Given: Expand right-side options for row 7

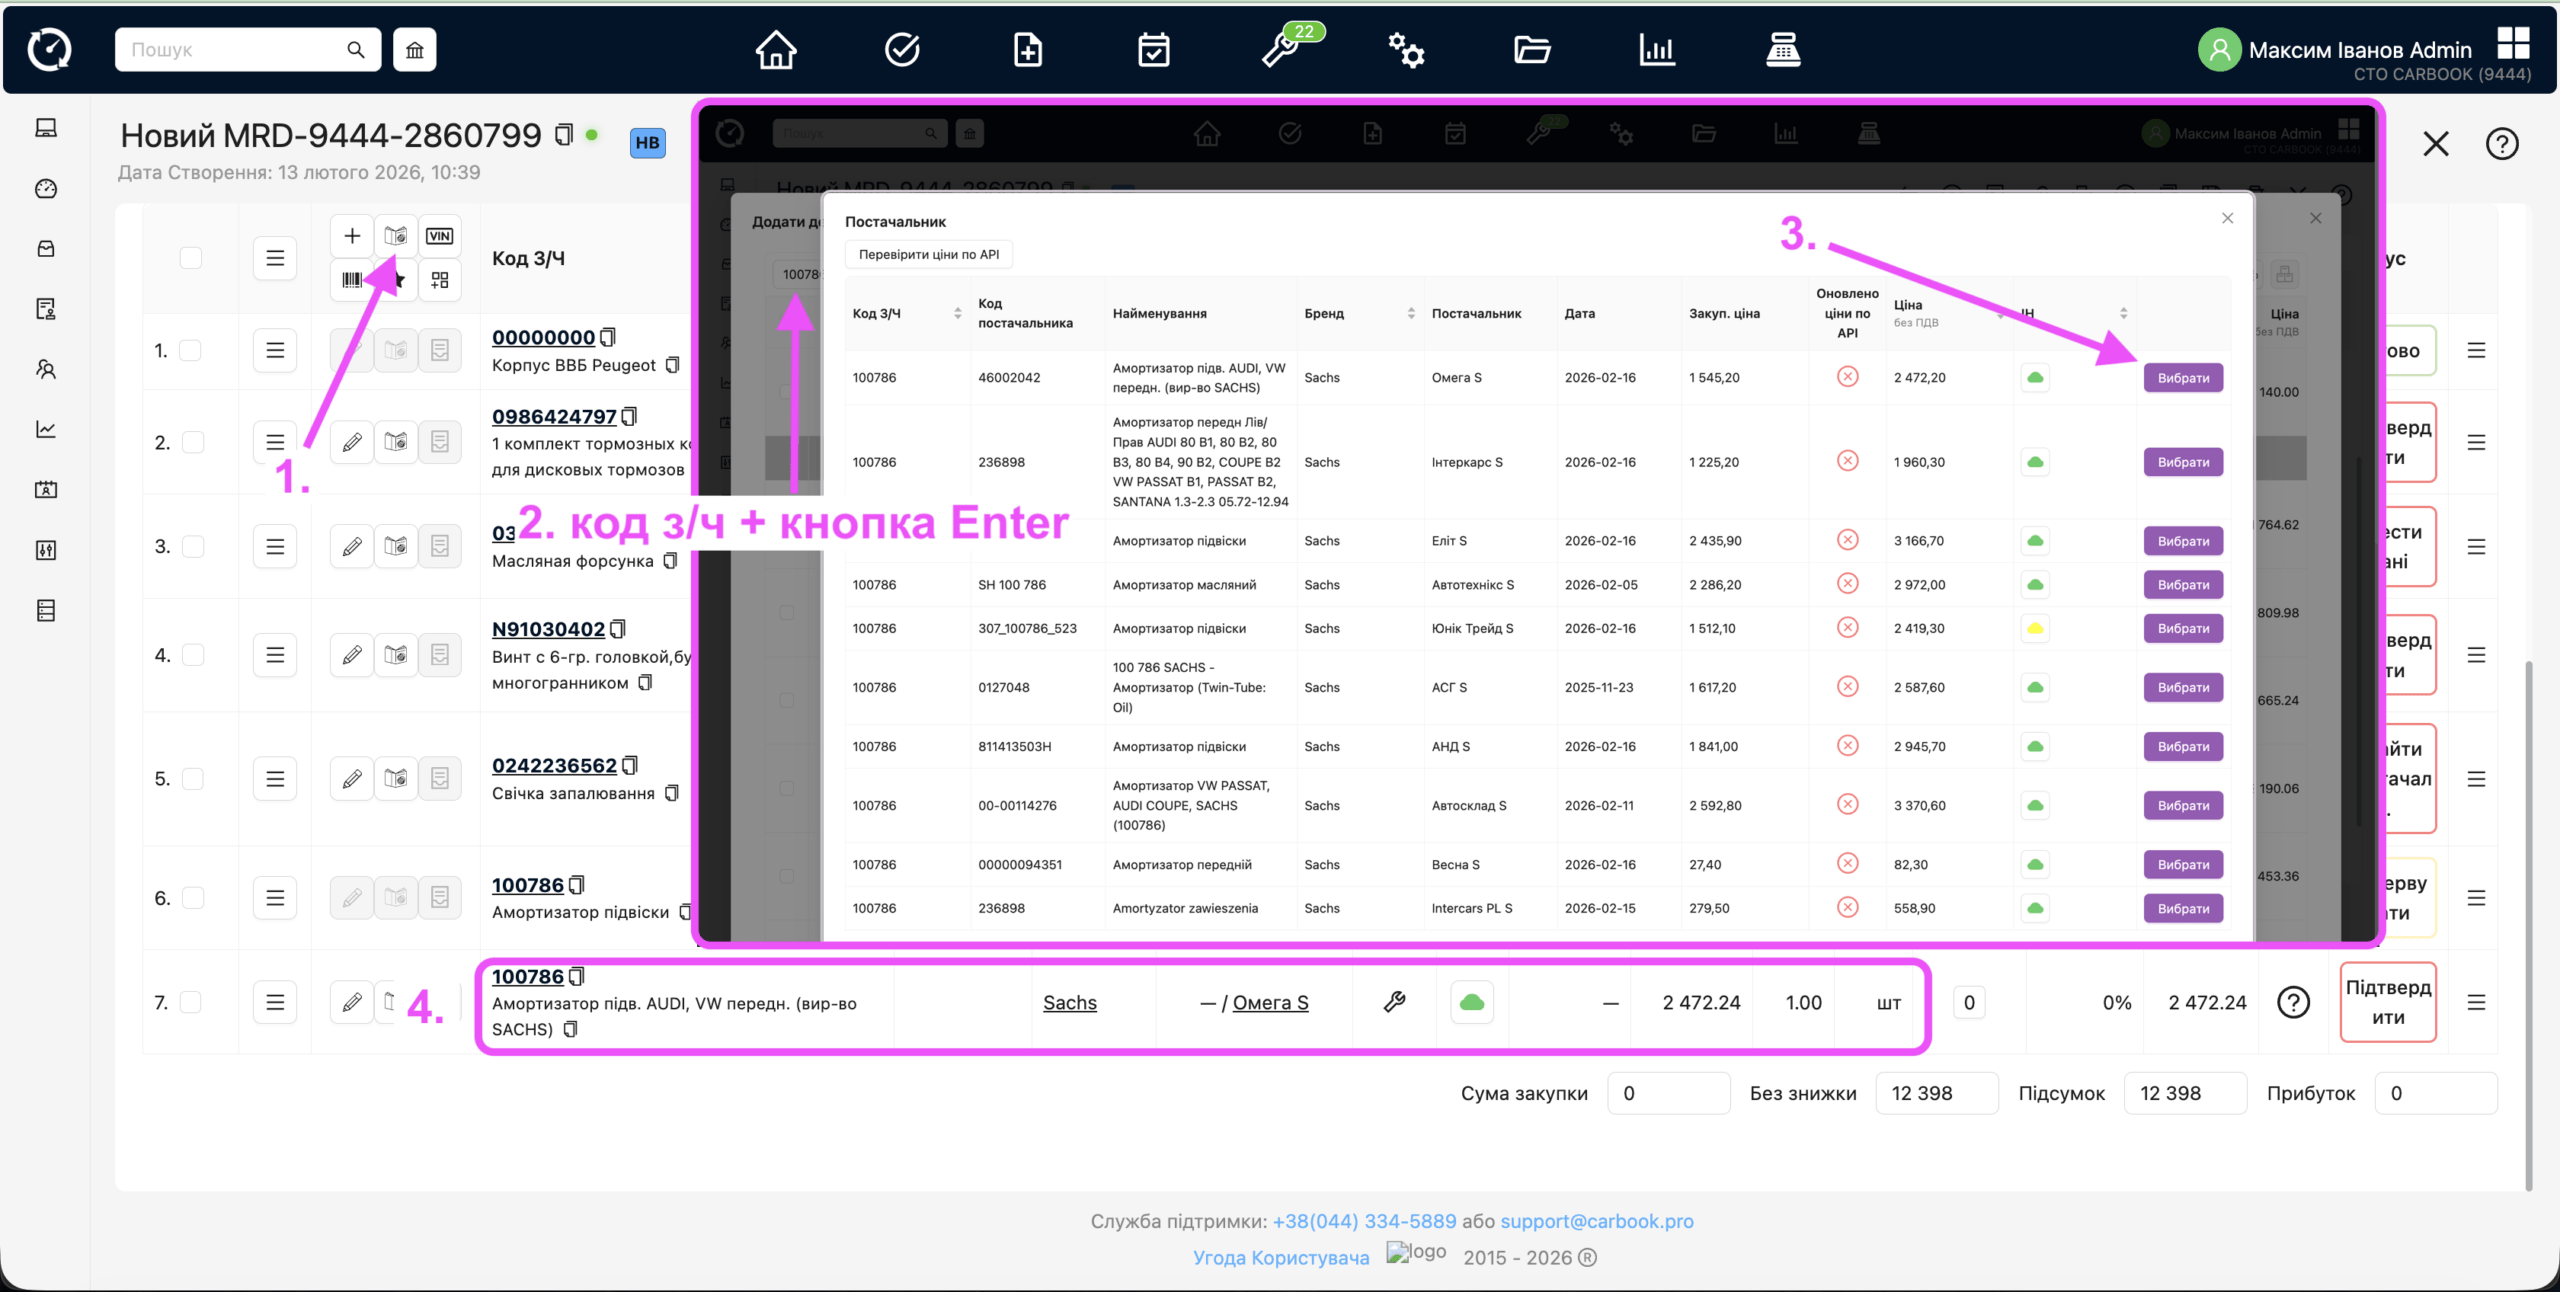Looking at the screenshot, I should [x=2476, y=1002].
